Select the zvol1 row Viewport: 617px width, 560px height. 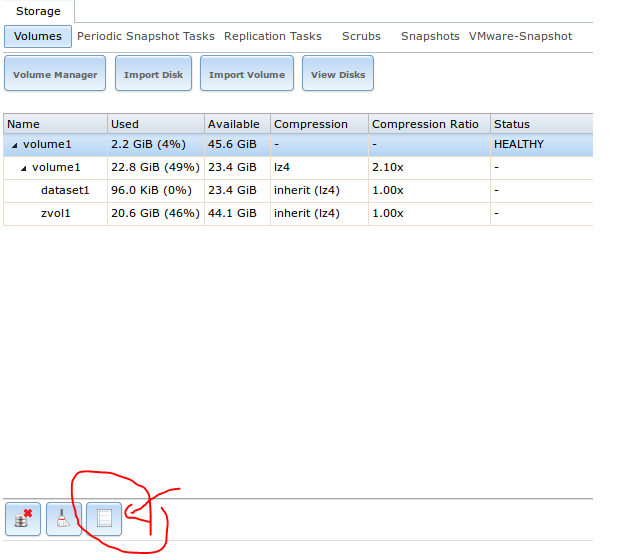[56, 213]
